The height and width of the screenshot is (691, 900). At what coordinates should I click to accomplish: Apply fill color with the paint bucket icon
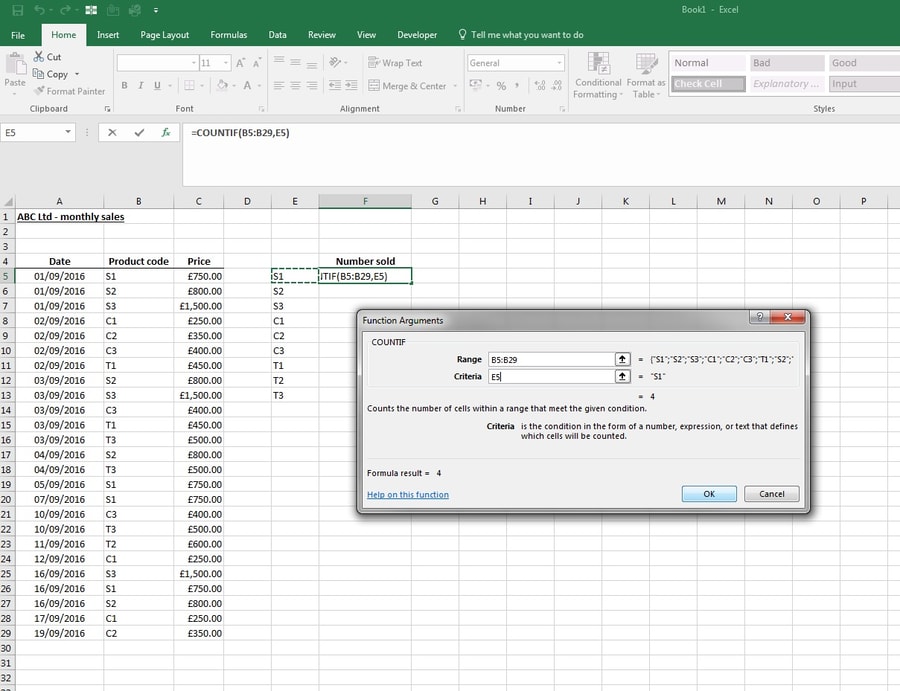(x=222, y=86)
